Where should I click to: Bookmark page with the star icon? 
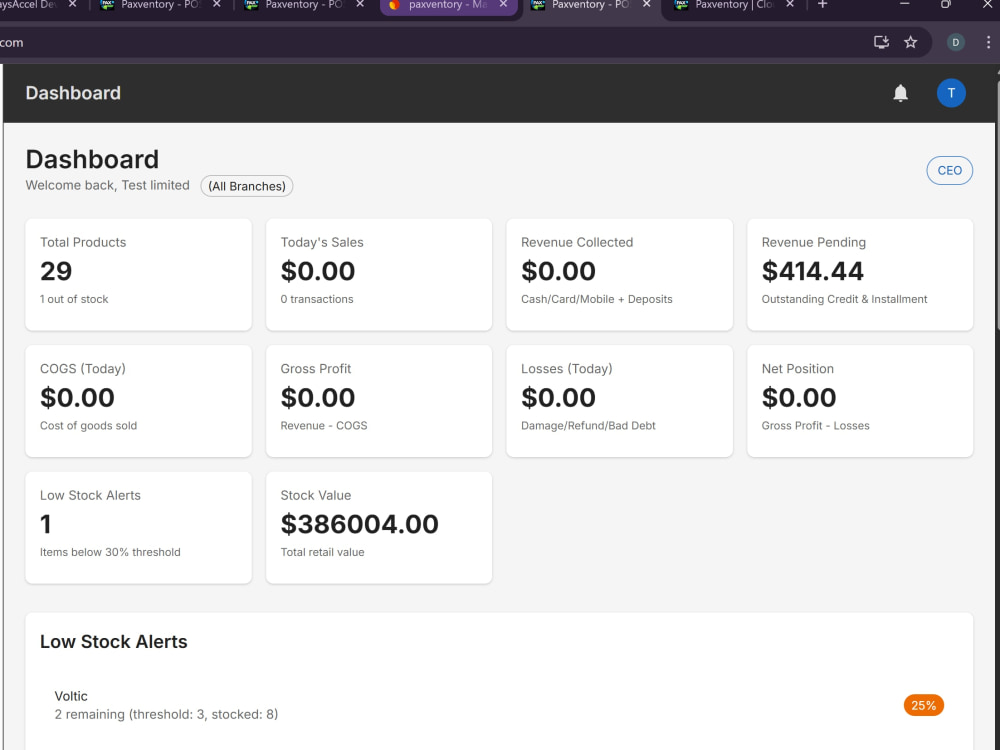[910, 42]
